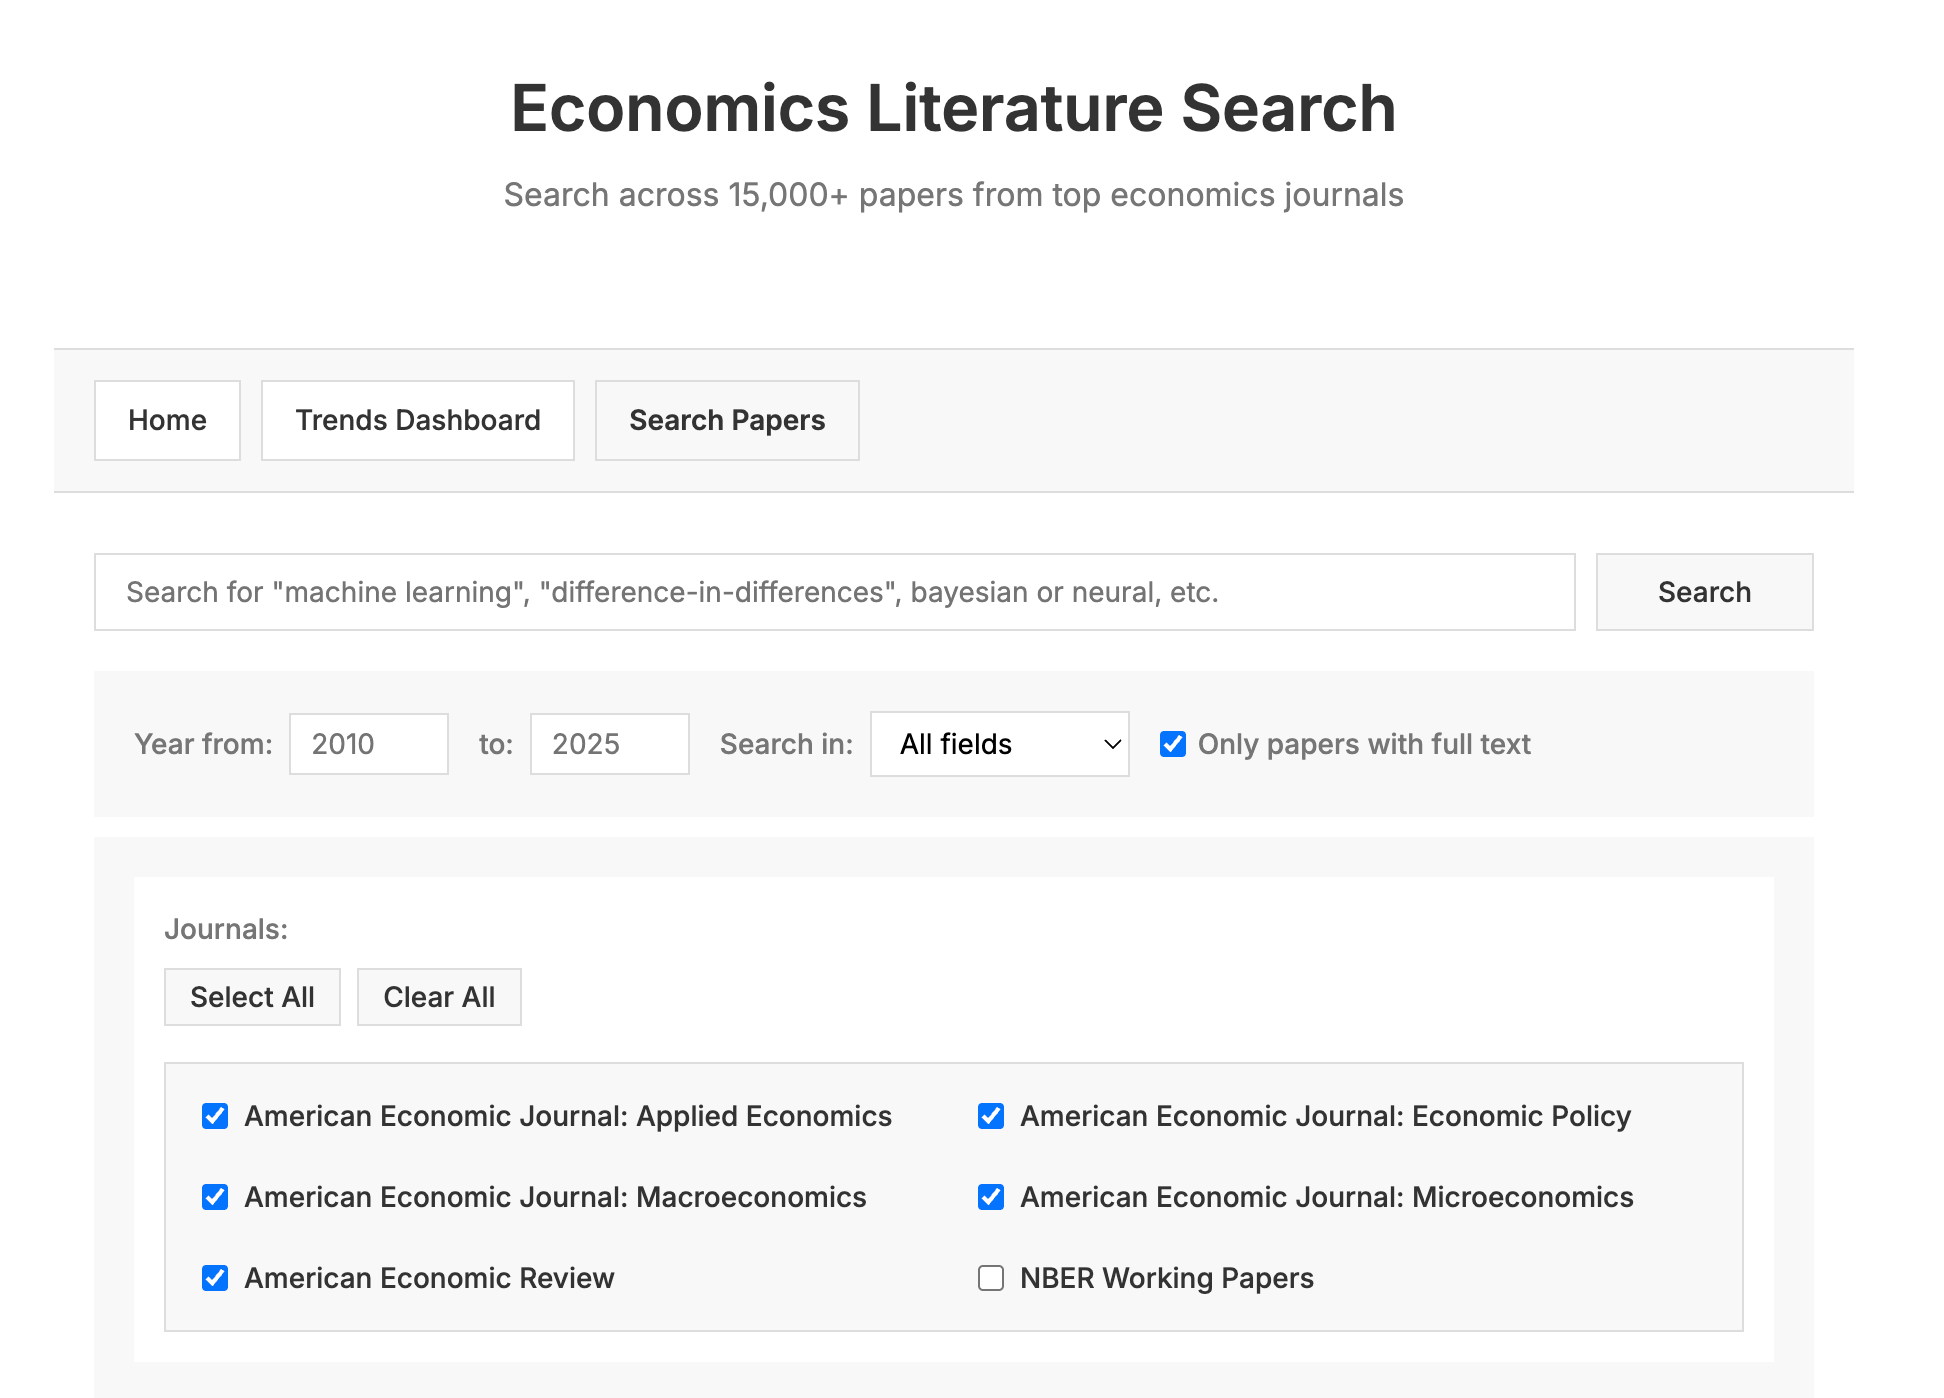
Task: Switch to the Trends Dashboard tab
Action: pyautogui.click(x=417, y=420)
